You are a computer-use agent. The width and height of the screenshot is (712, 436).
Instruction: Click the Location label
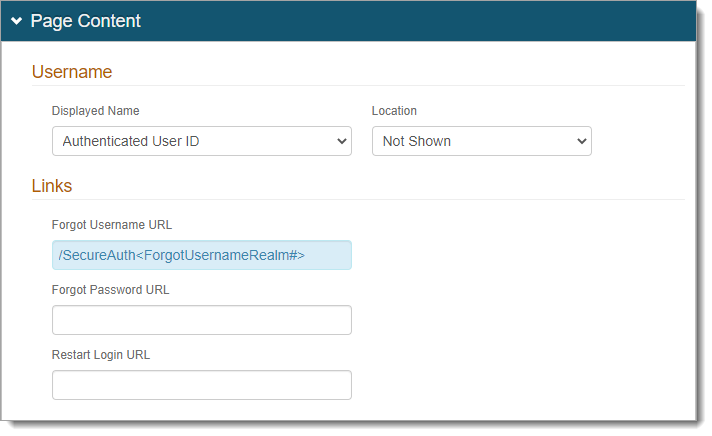pos(394,111)
